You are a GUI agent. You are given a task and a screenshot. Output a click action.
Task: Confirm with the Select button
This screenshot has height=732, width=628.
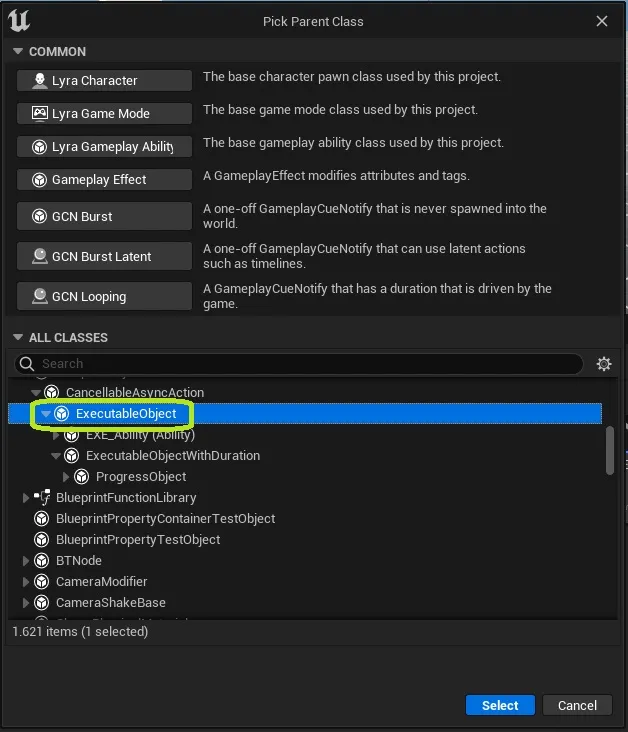click(x=500, y=705)
